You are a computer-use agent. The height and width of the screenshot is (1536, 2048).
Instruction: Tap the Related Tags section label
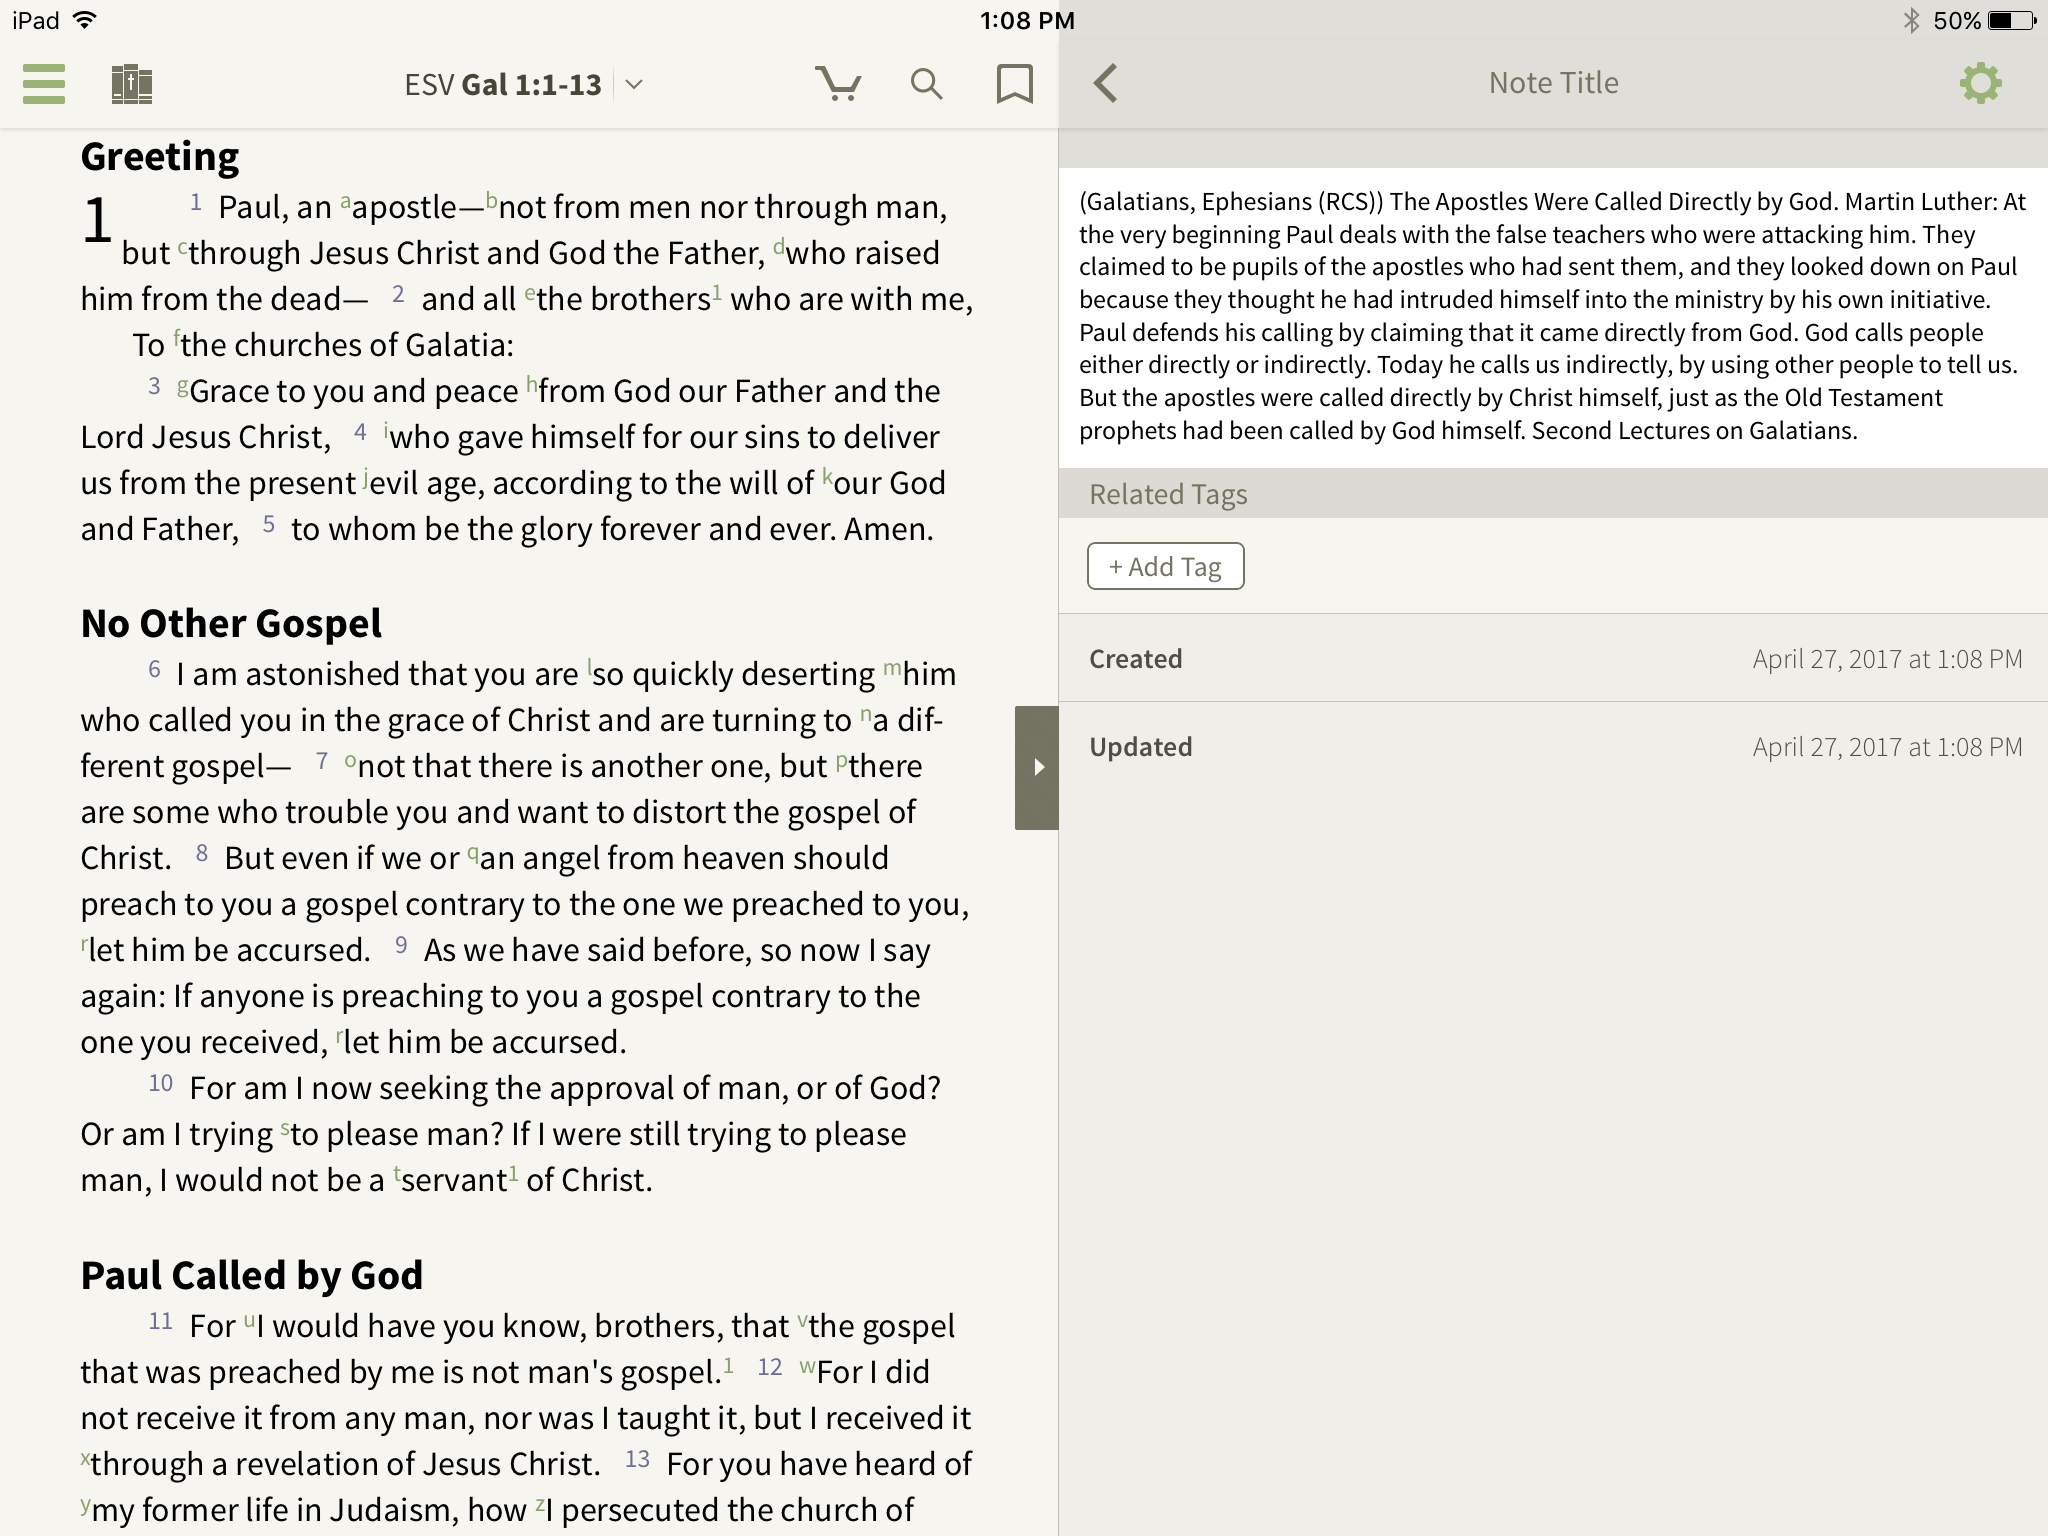pyautogui.click(x=1168, y=494)
